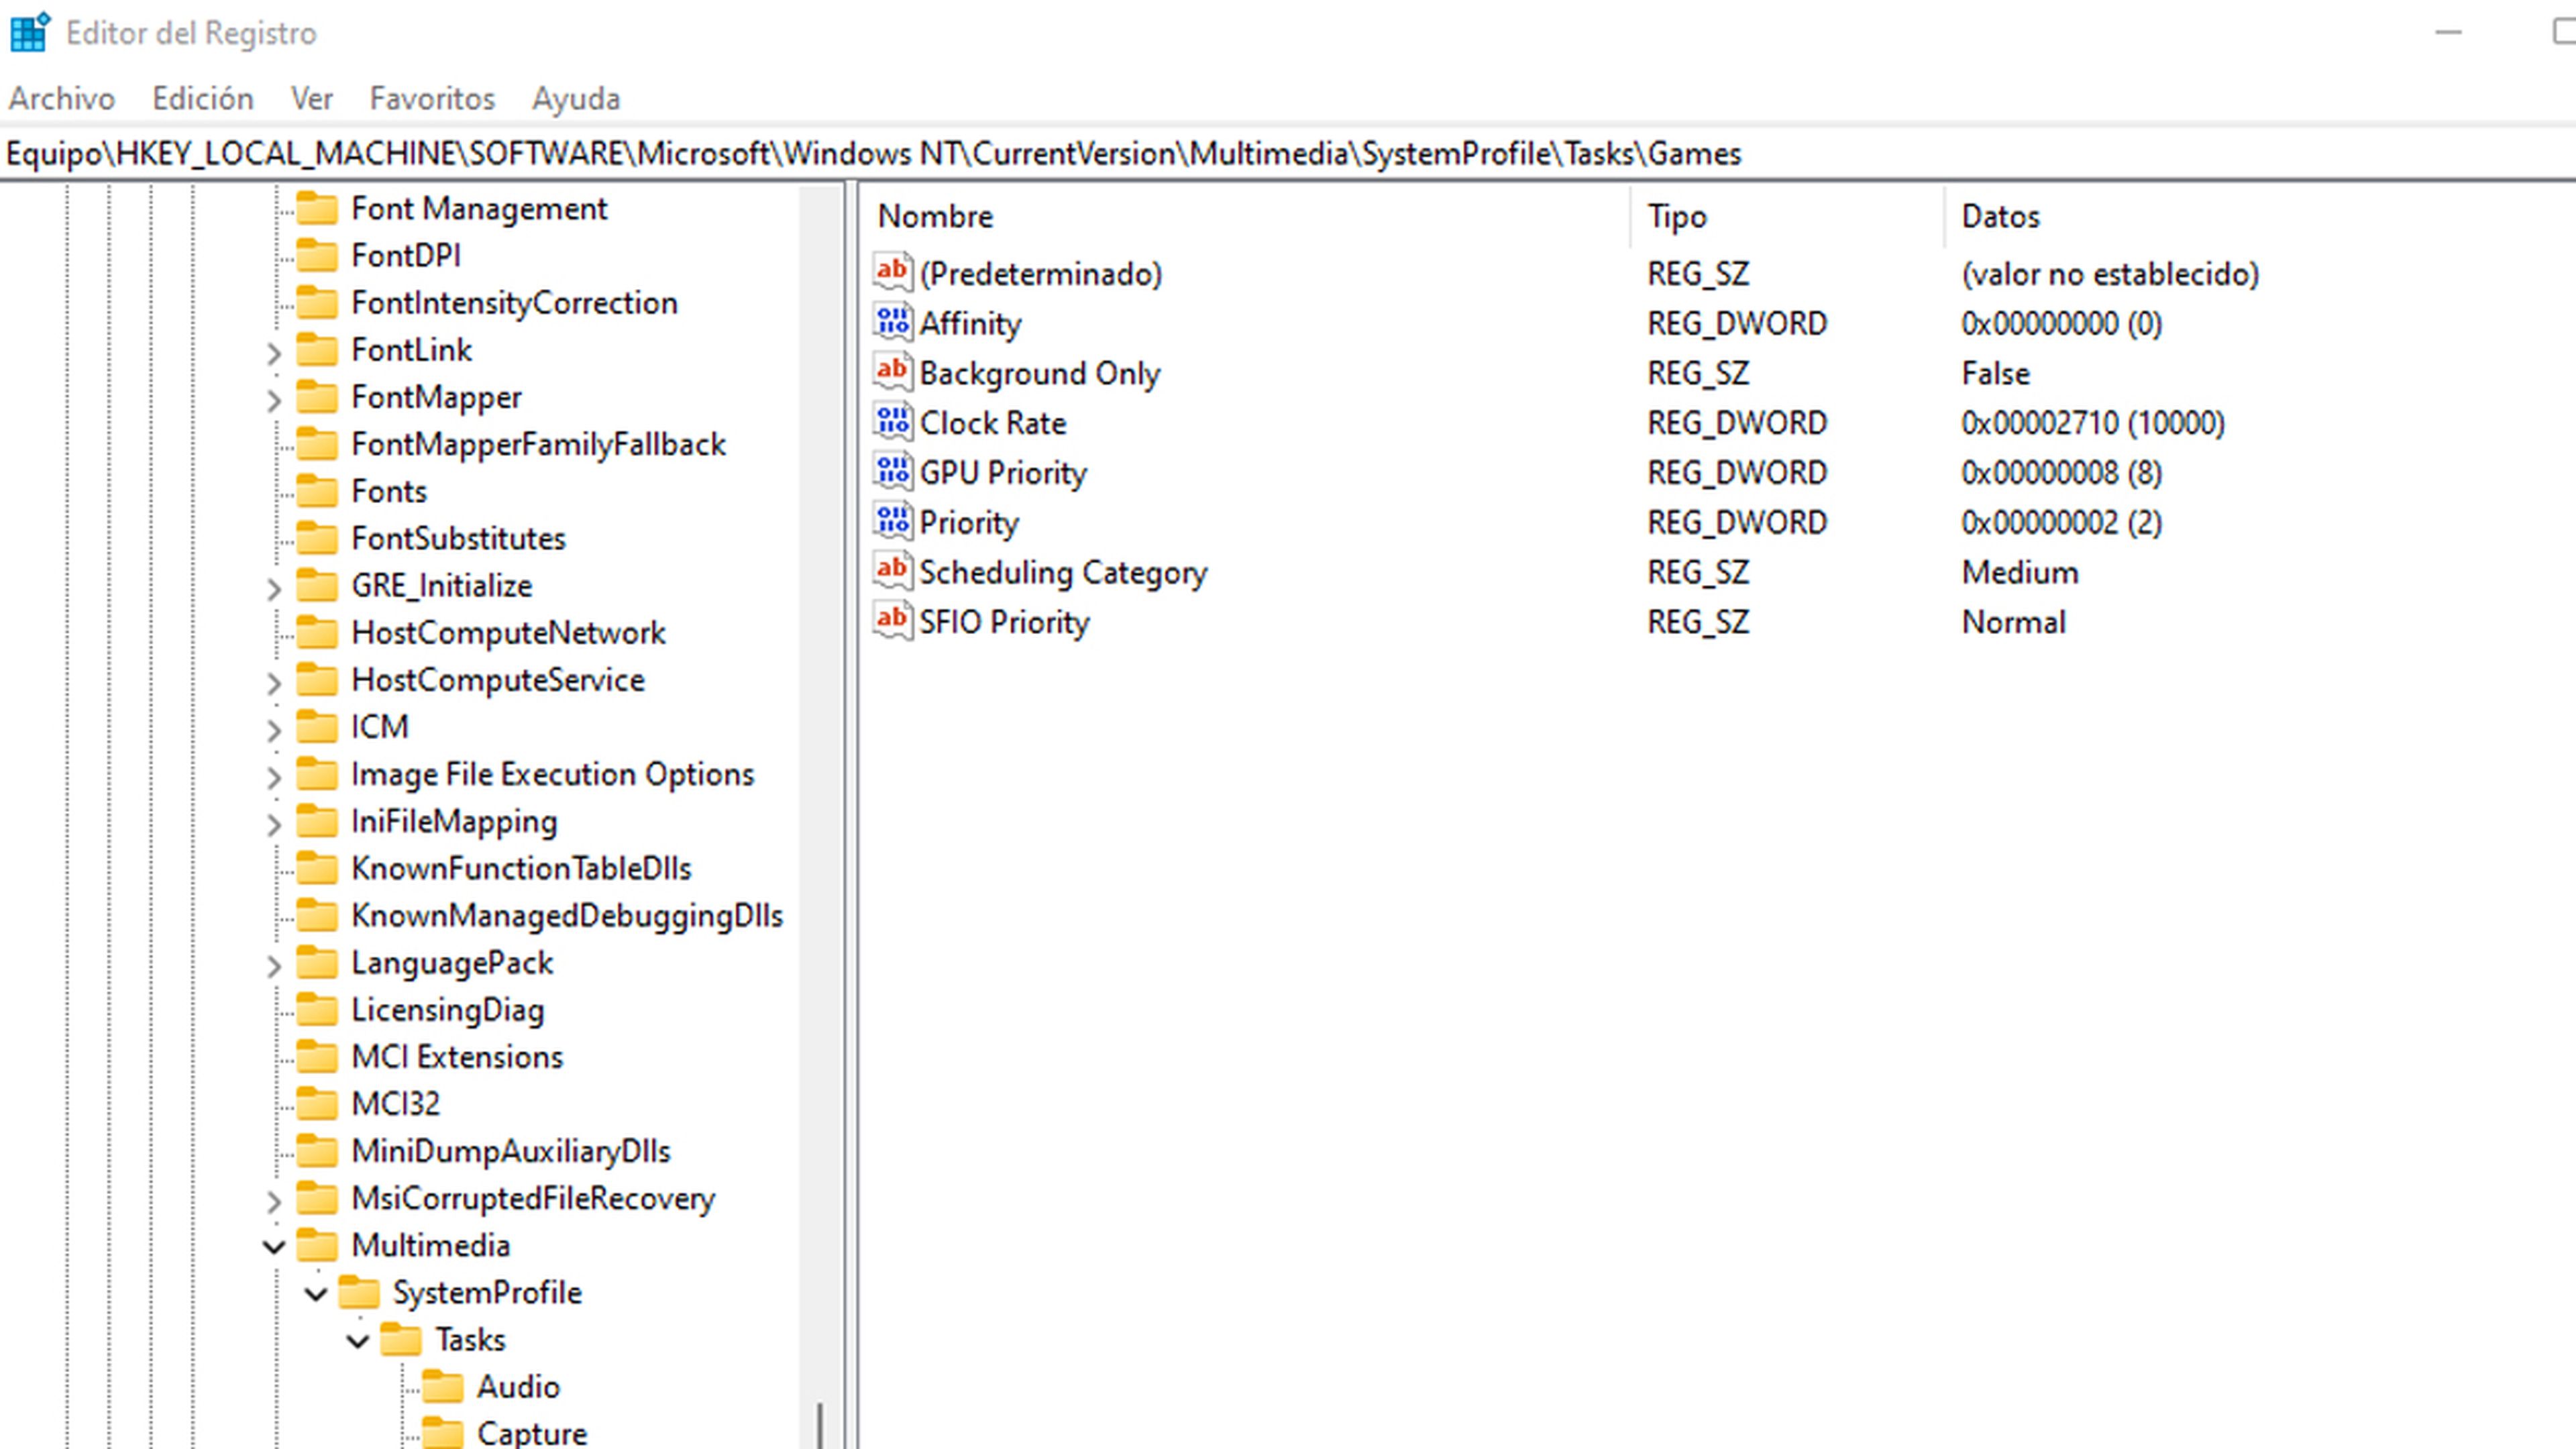Click the Archivo menu
Viewport: 2576px width, 1449px height.
pyautogui.click(x=60, y=97)
